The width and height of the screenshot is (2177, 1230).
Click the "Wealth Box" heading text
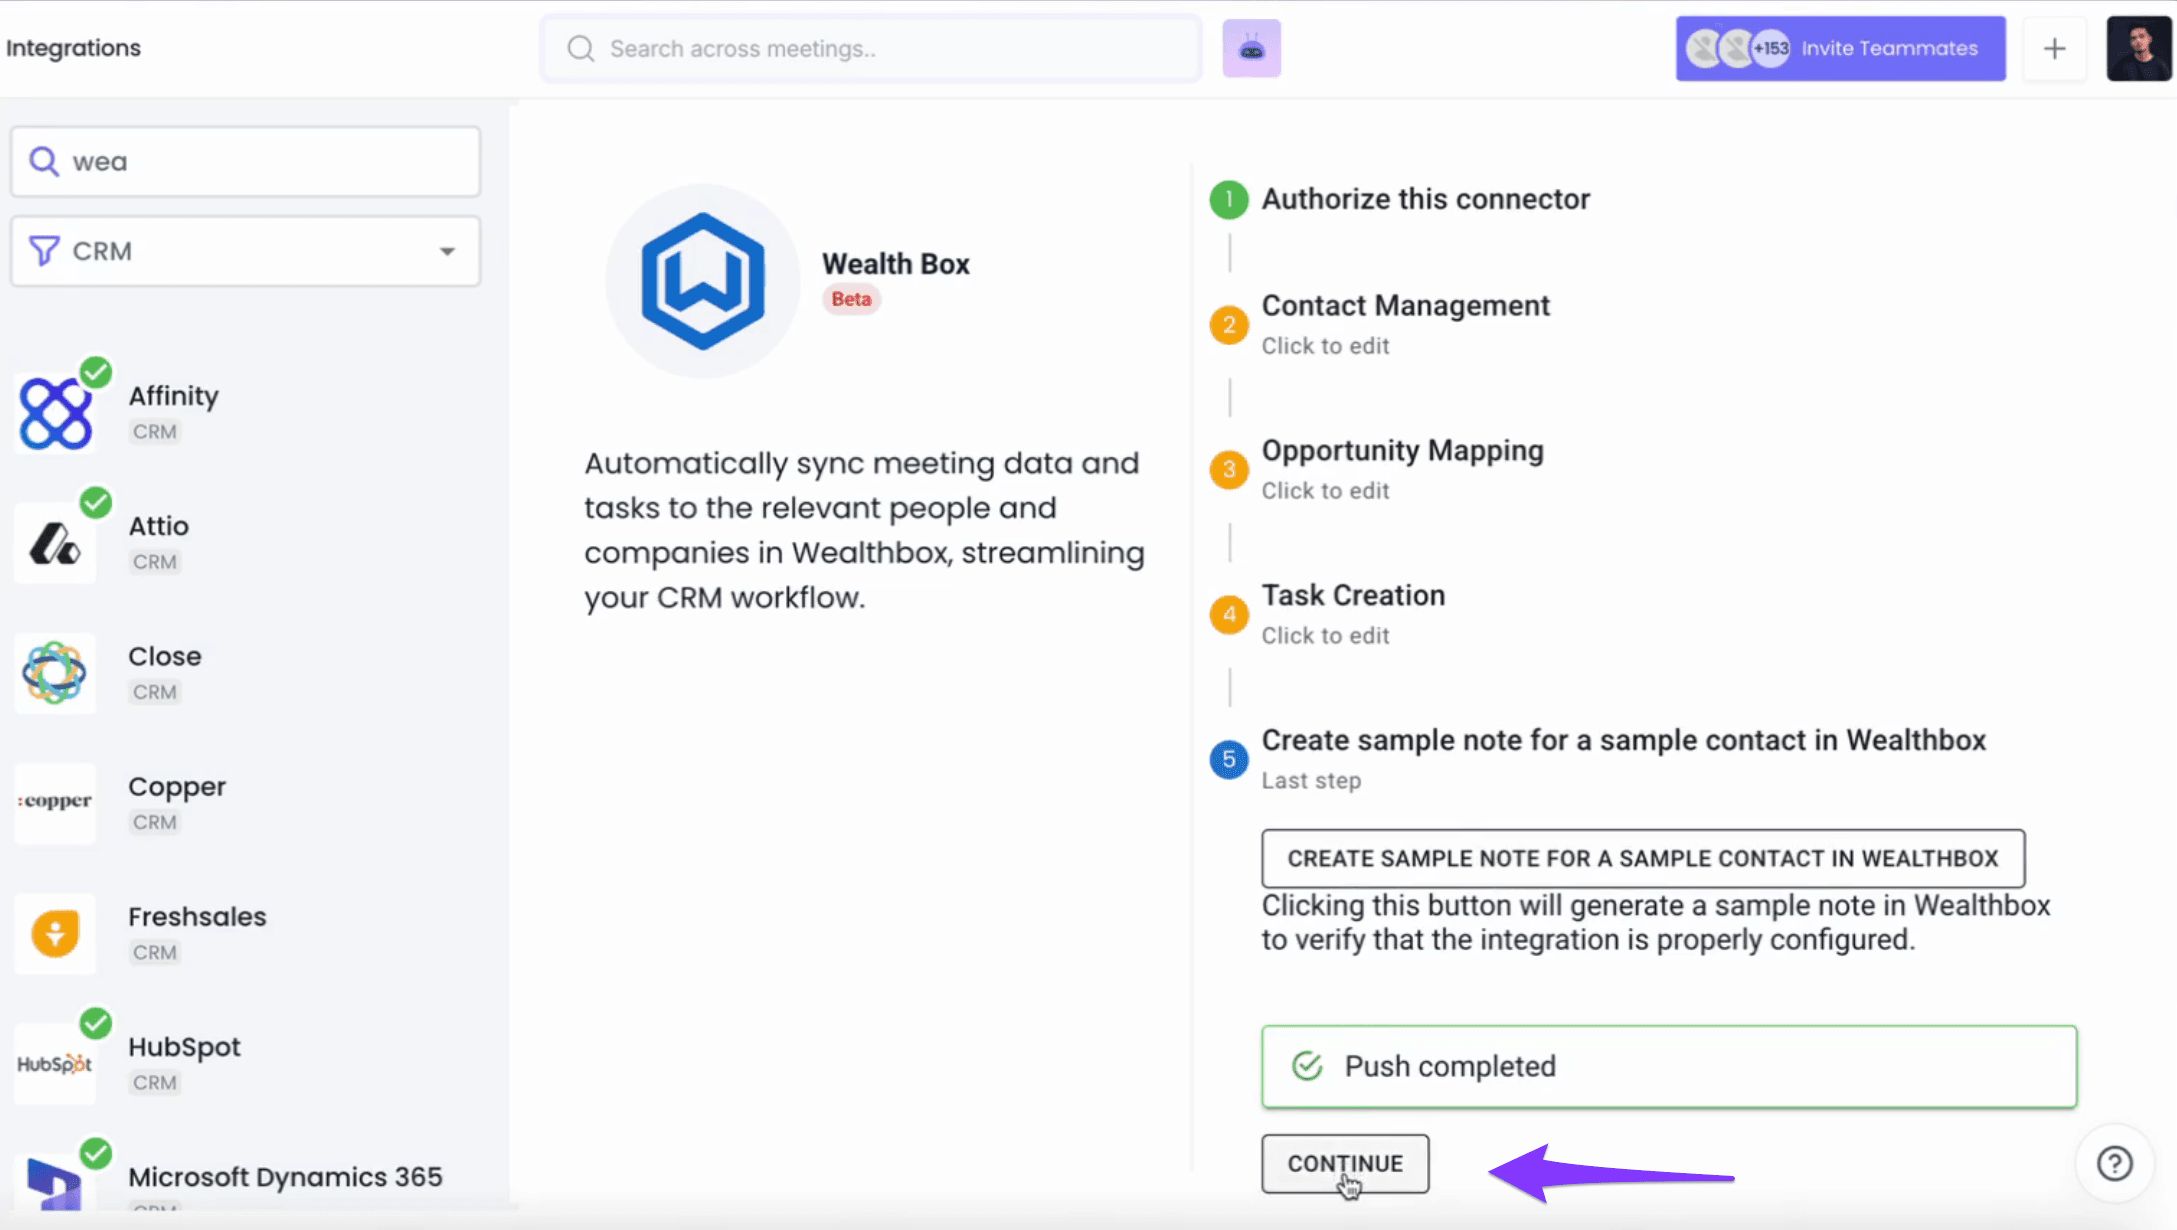tap(895, 264)
